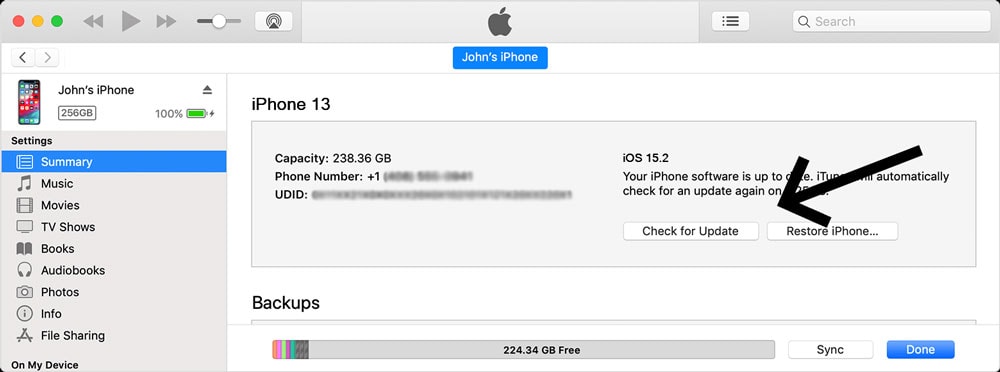Click the Photos camera icon
Screen dimensions: 1000x372
click(x=24, y=292)
